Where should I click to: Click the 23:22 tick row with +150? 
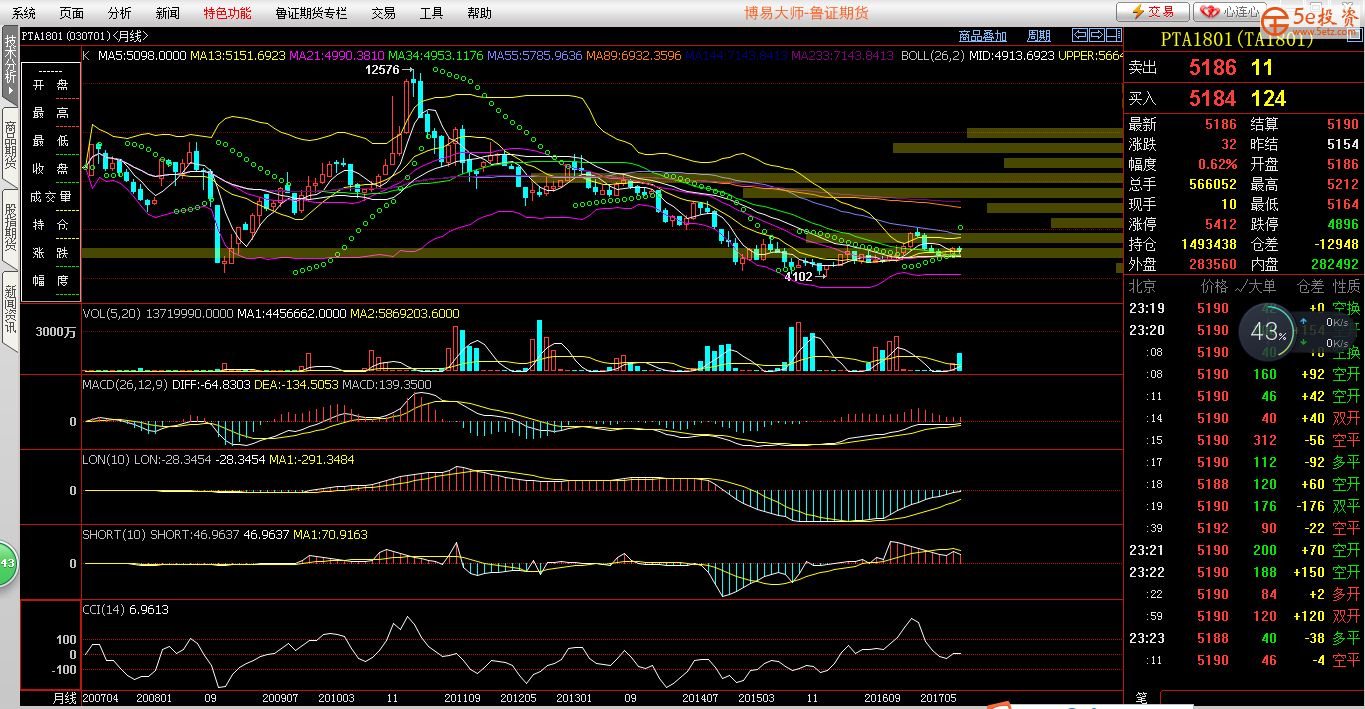click(1245, 572)
